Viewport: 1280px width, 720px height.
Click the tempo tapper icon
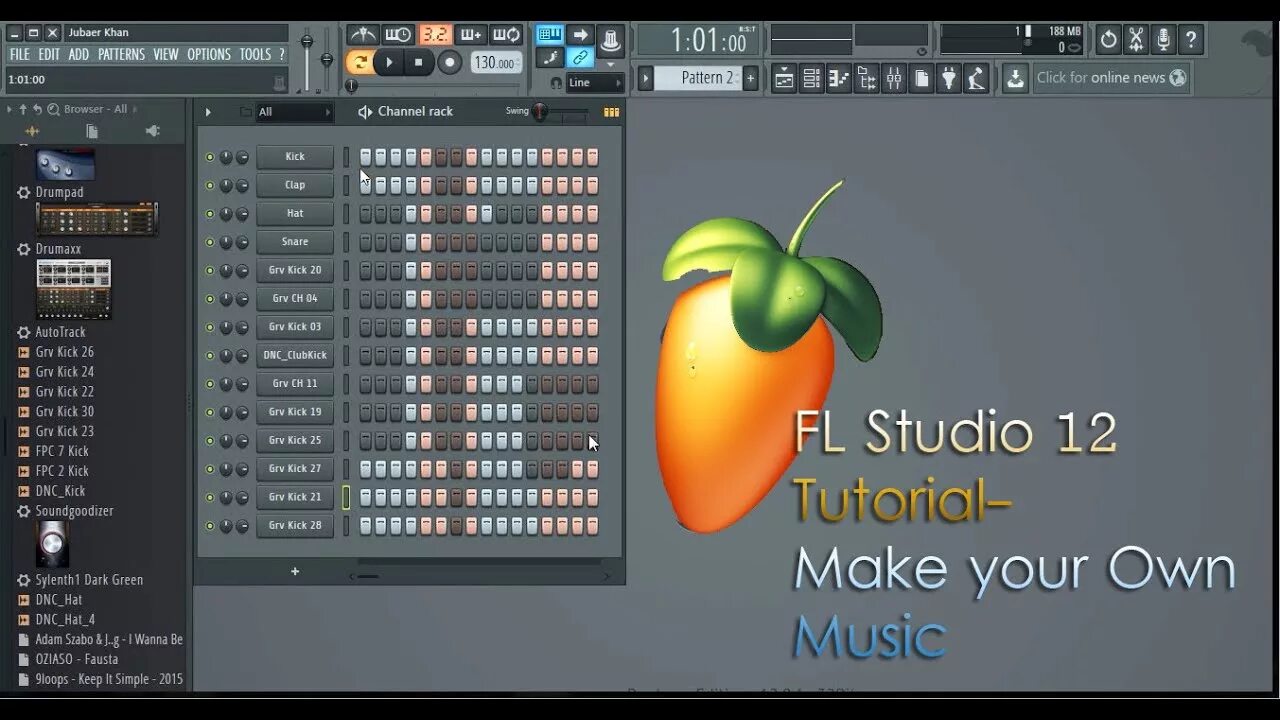click(x=977, y=78)
